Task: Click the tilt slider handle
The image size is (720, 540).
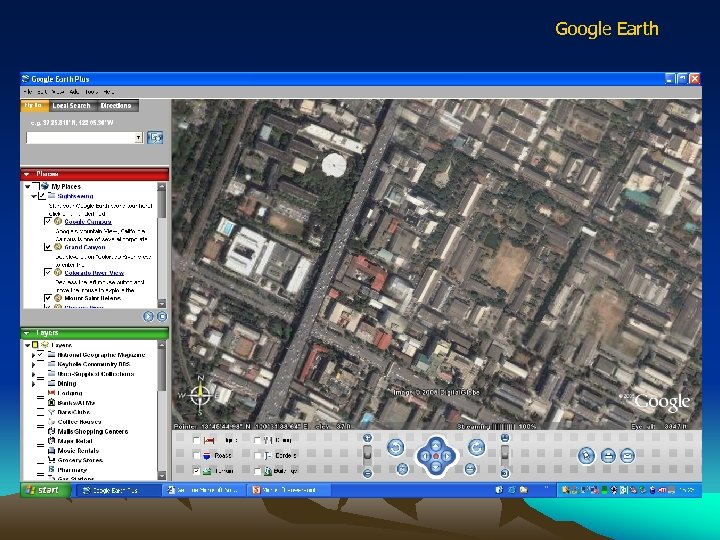Action: coord(505,451)
